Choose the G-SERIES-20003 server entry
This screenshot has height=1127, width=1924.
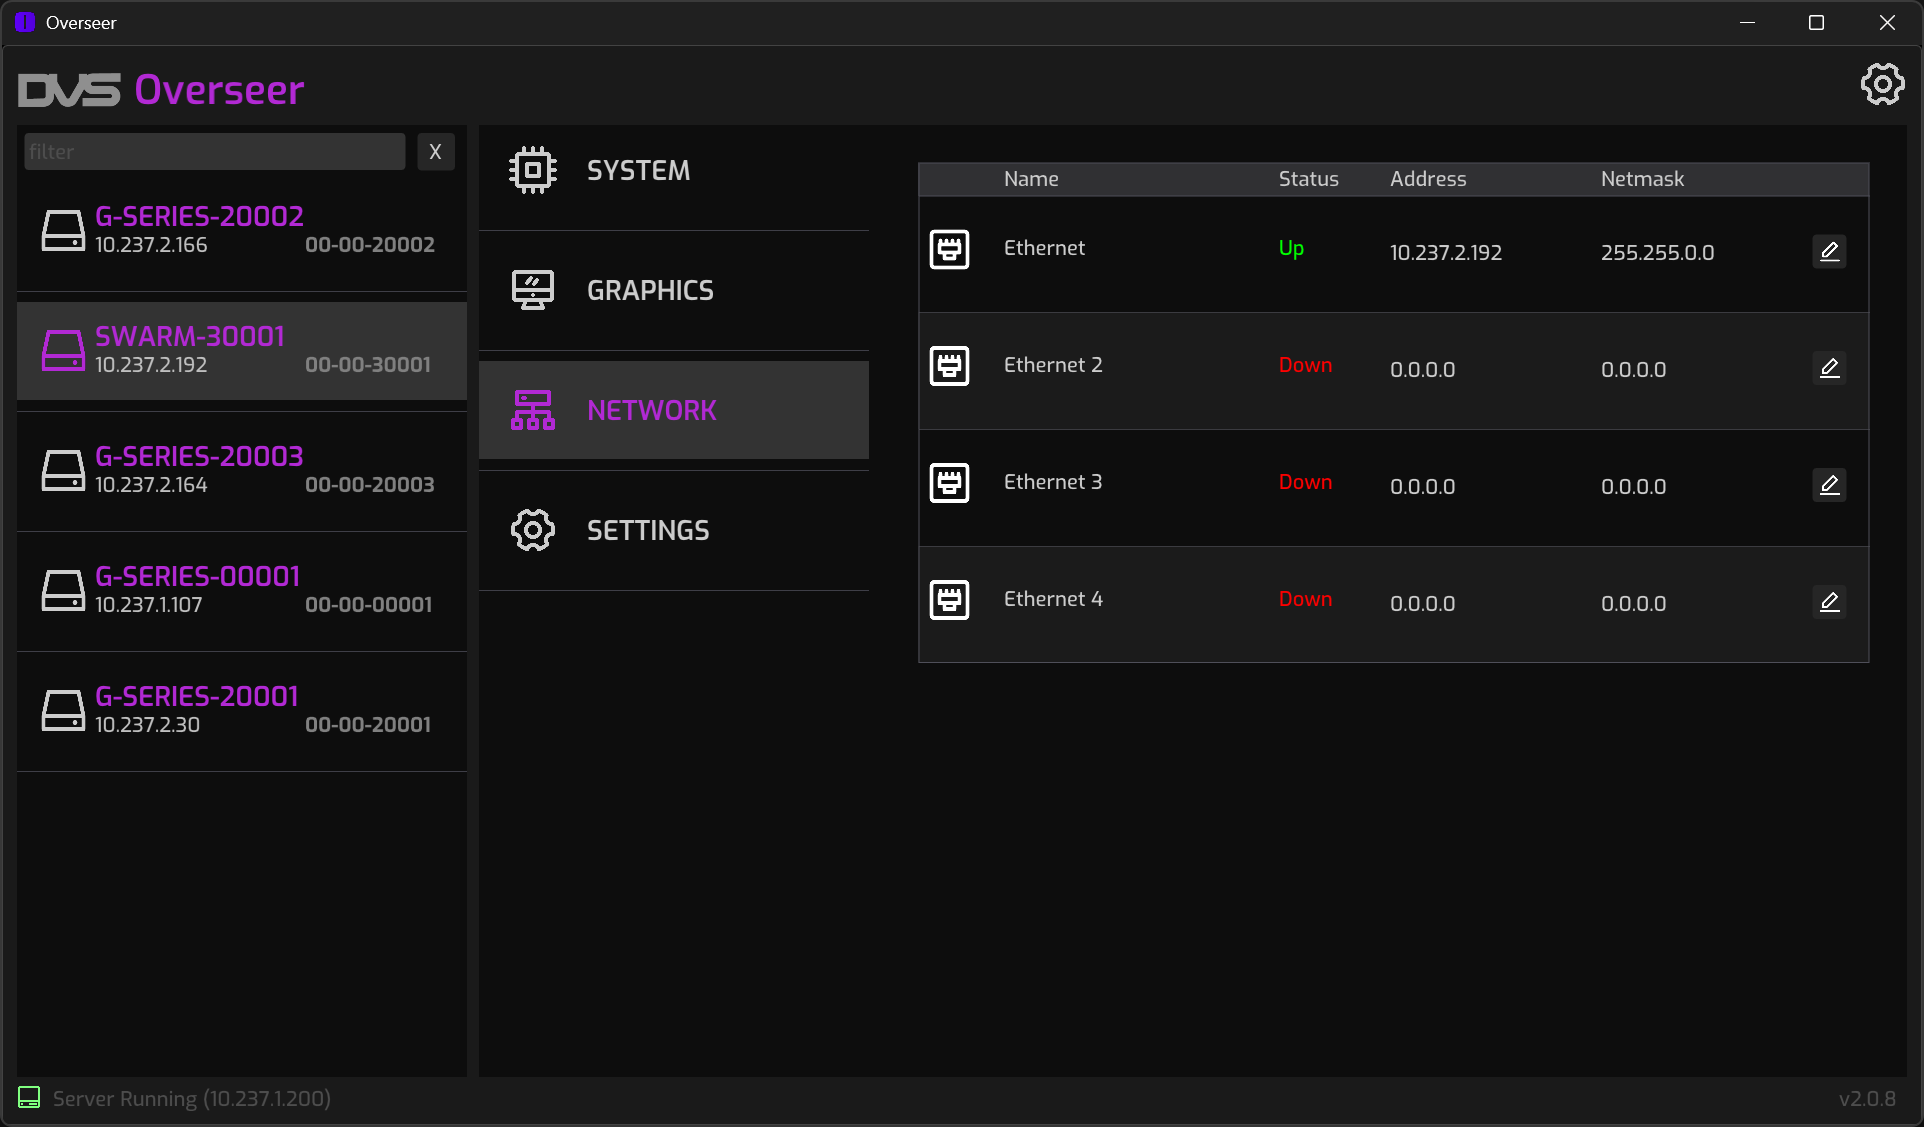(x=242, y=471)
